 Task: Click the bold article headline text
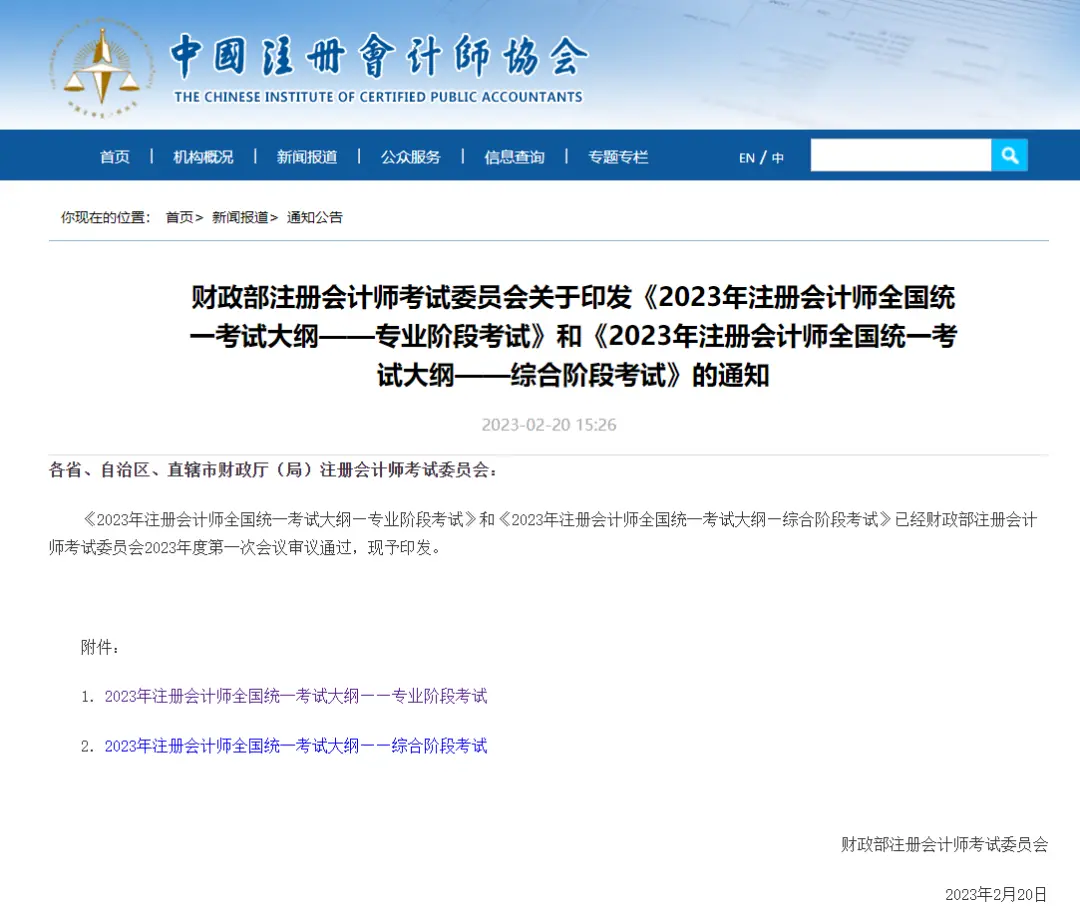(x=572, y=336)
